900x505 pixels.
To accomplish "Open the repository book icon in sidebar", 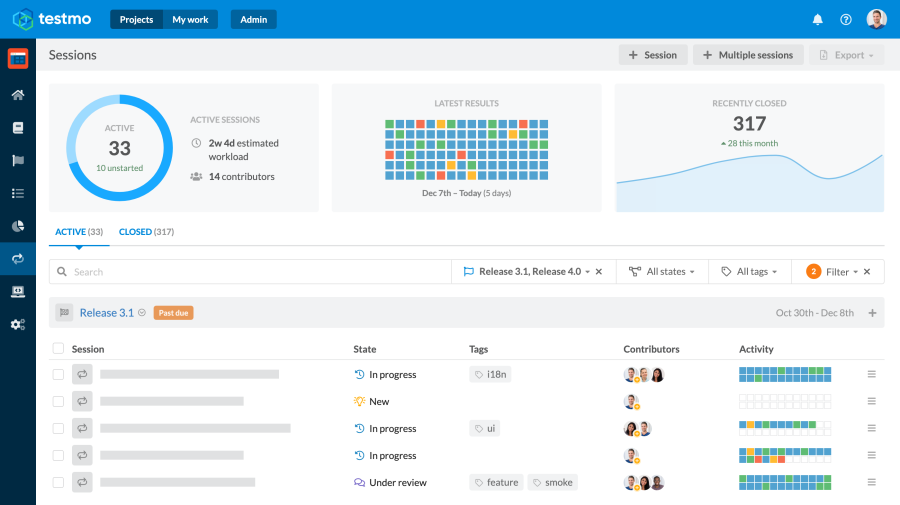I will [x=18, y=127].
